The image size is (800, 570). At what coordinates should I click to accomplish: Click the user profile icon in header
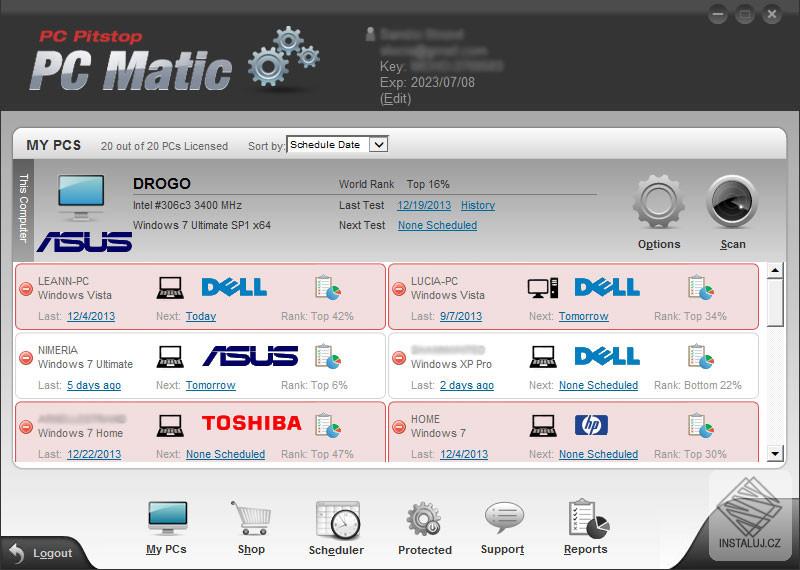tap(371, 34)
